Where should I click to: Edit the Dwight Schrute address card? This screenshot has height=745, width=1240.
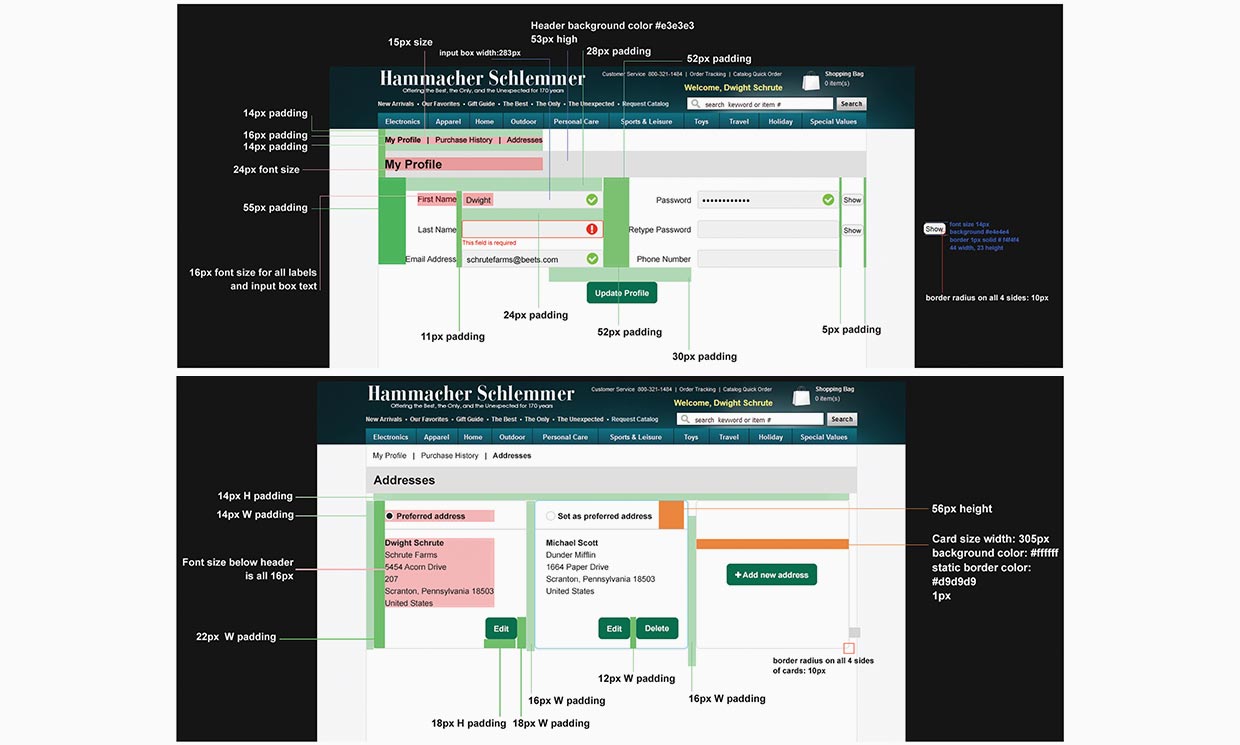click(x=501, y=629)
